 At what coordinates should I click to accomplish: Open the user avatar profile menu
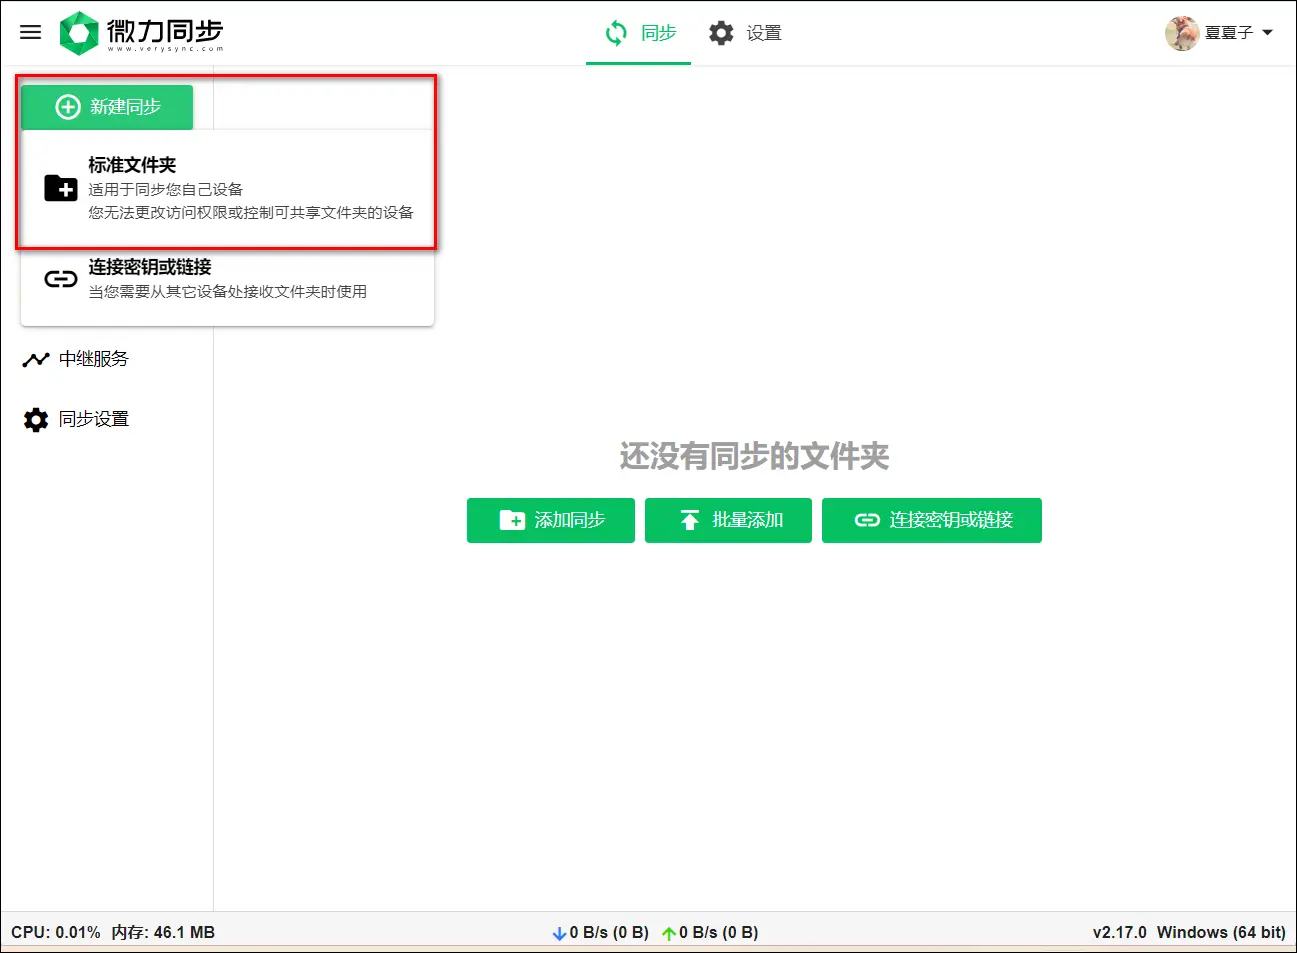click(1182, 32)
